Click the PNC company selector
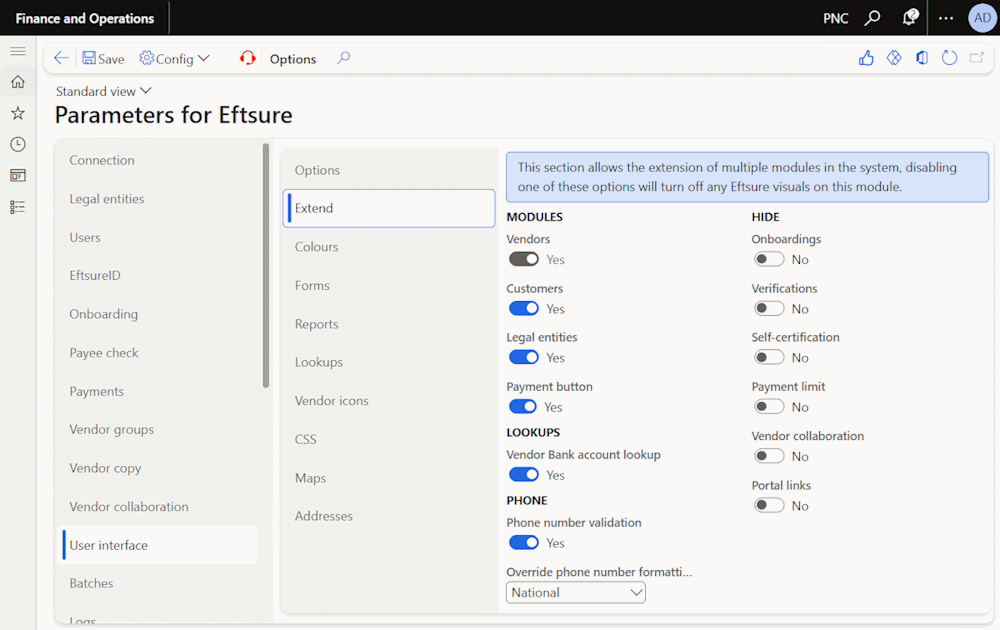This screenshot has width=1000, height=630. pos(835,18)
